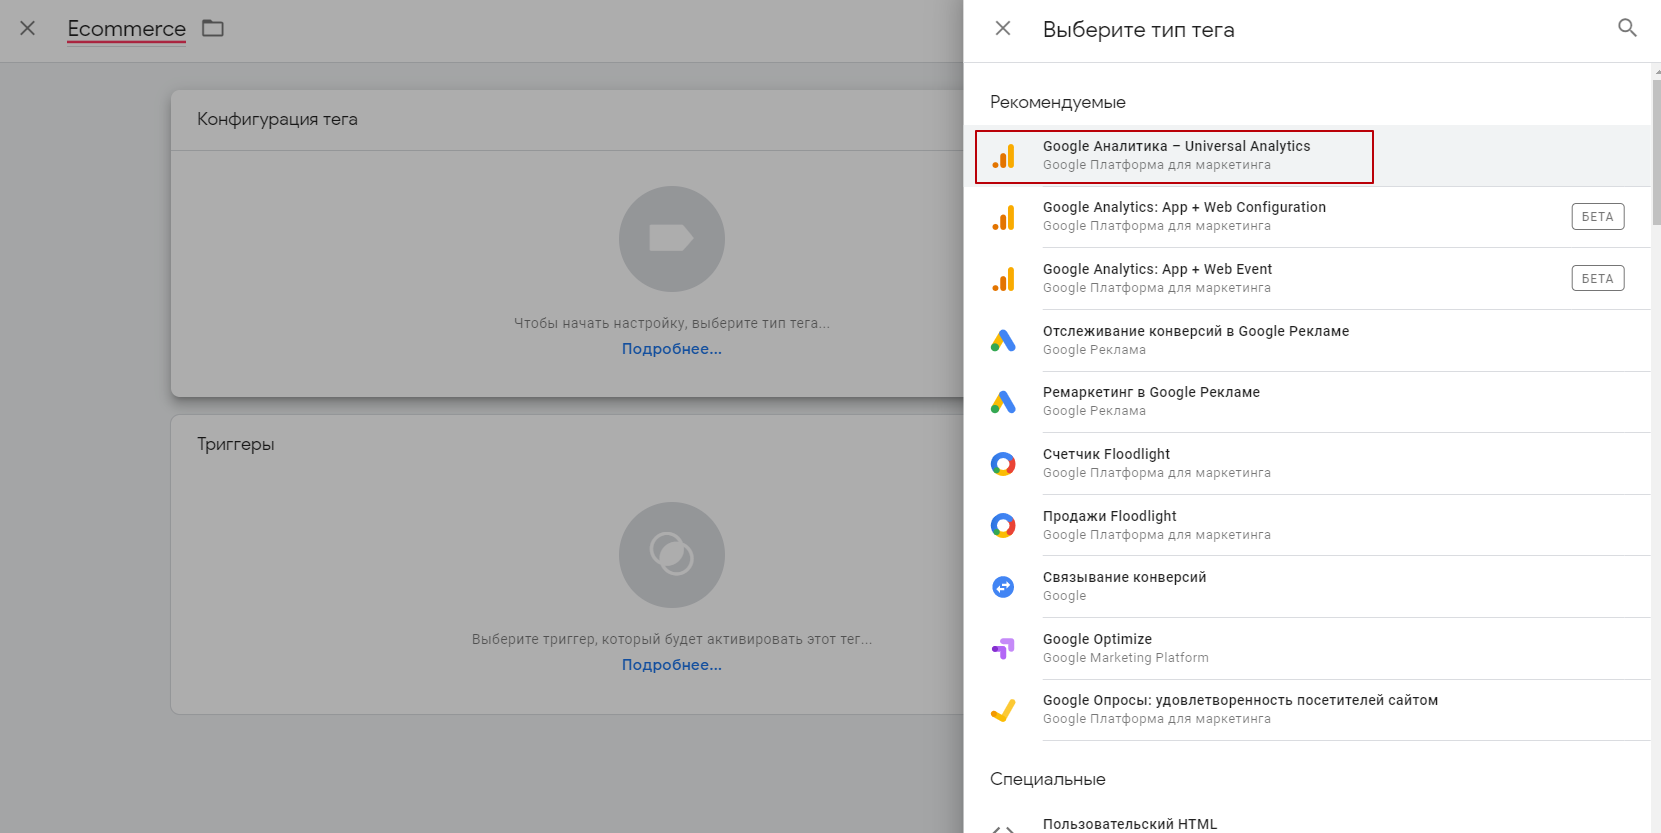Rename the Ecommerce tag title
Screen dimensions: 1661x833
click(127, 29)
